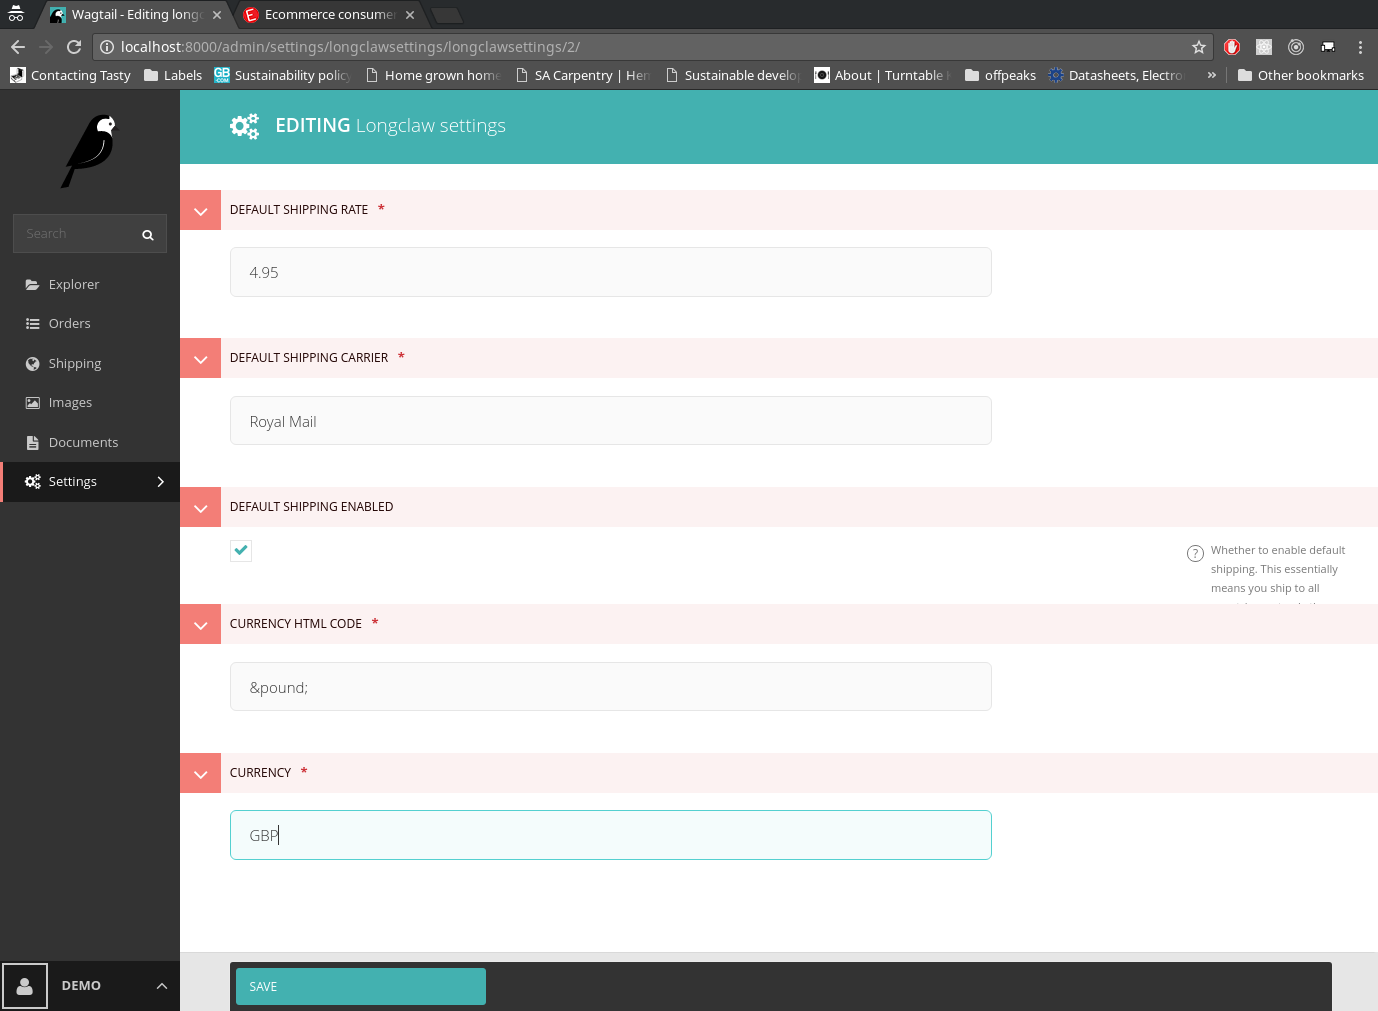The height and width of the screenshot is (1011, 1378).
Task: Open Images in the sidebar
Action: click(90, 403)
